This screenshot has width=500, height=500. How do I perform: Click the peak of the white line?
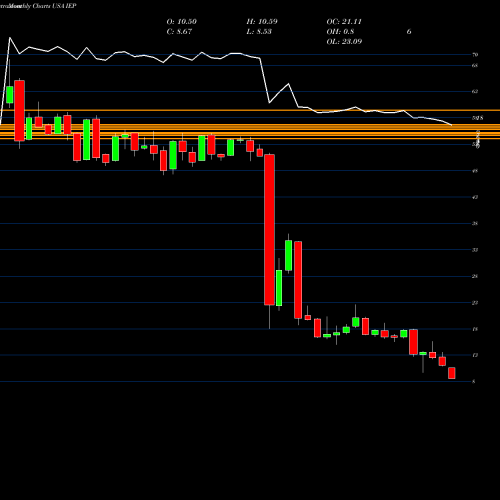10,38
